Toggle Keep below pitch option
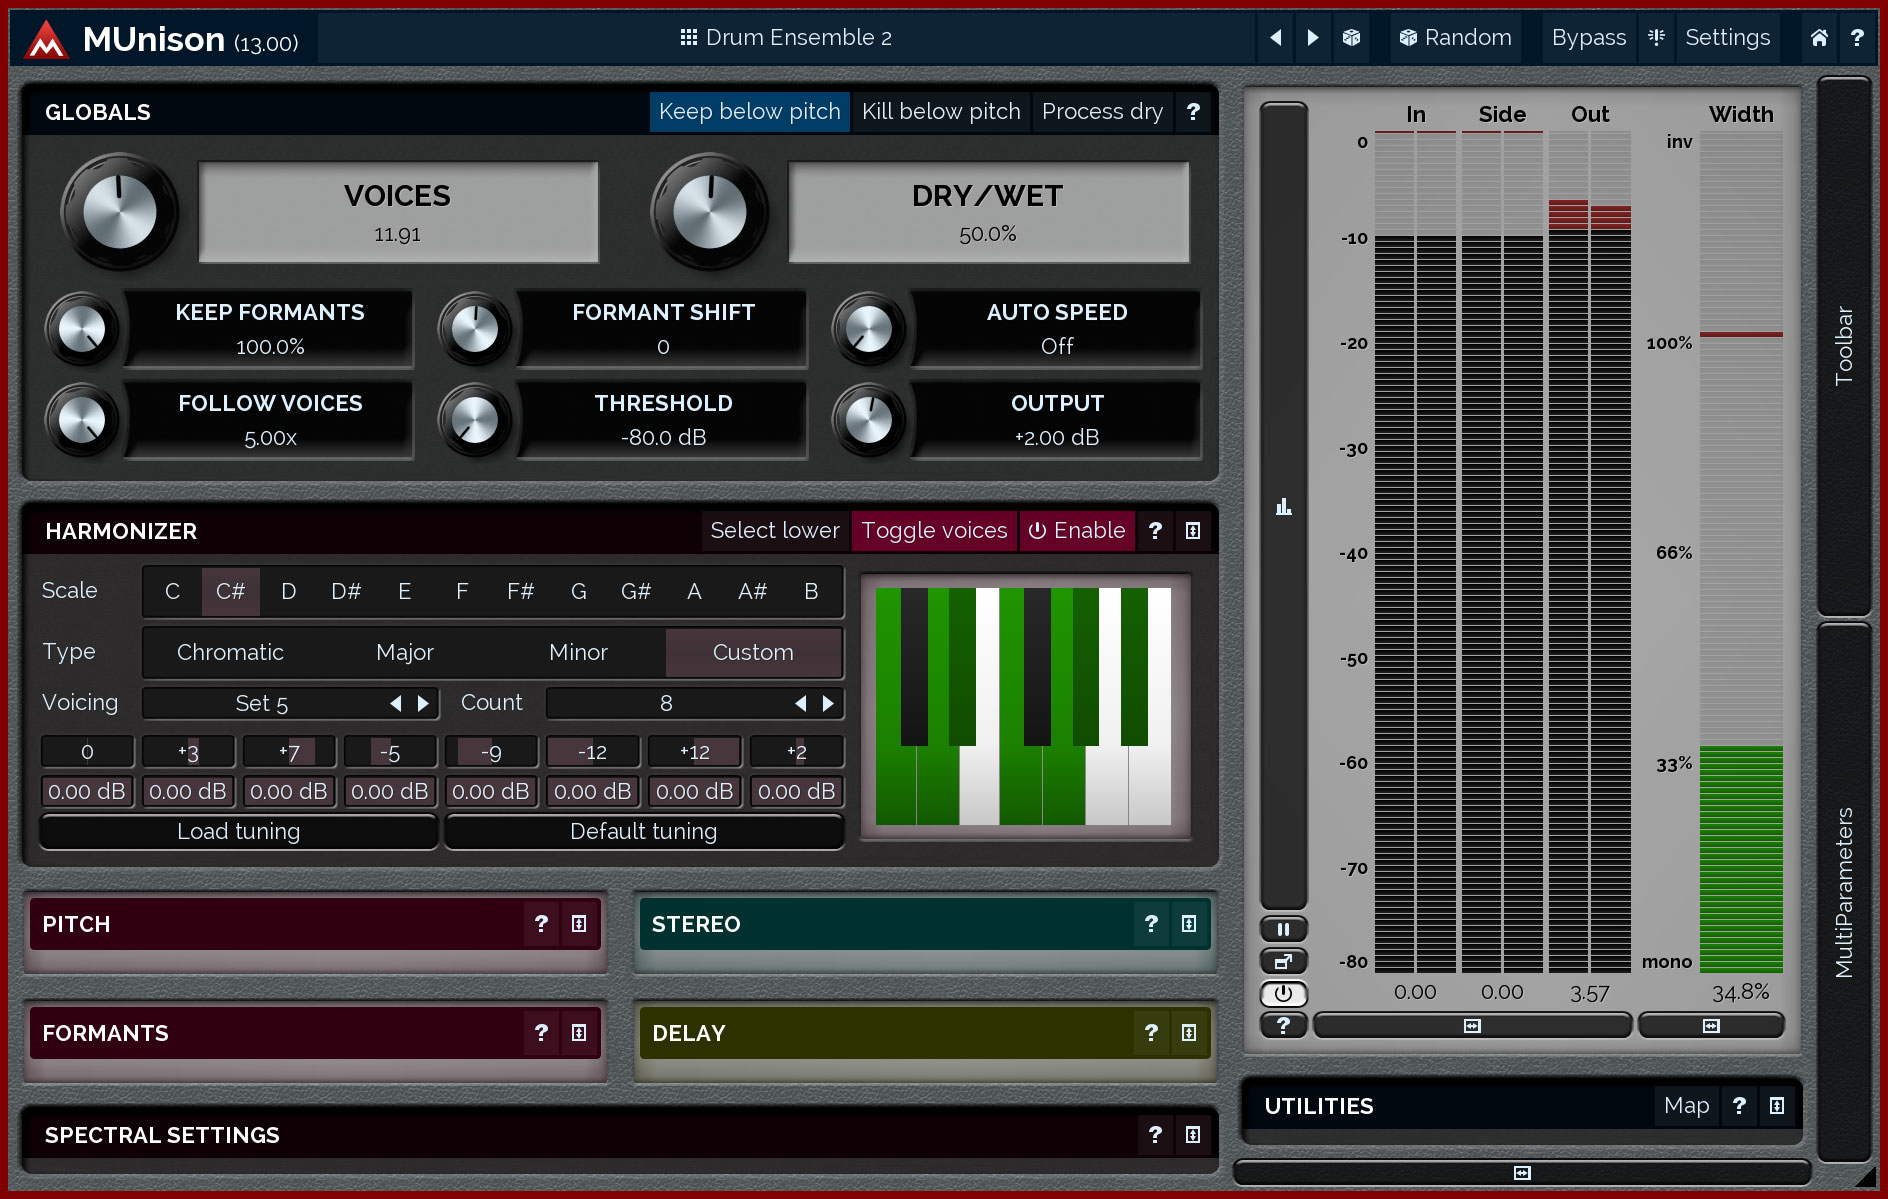The image size is (1888, 1199). 749,112
